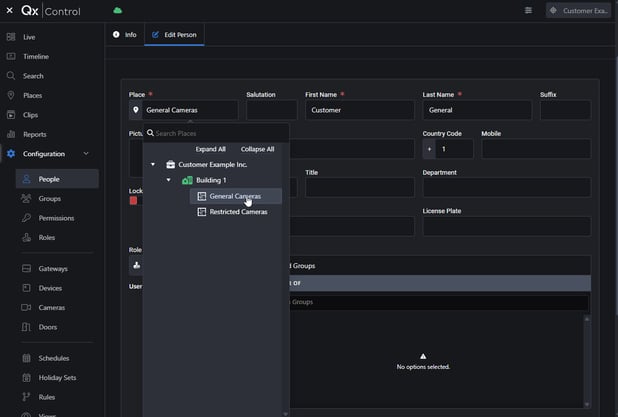Open Cameras icon in sidebar
This screenshot has width=618, height=417.
point(26,307)
